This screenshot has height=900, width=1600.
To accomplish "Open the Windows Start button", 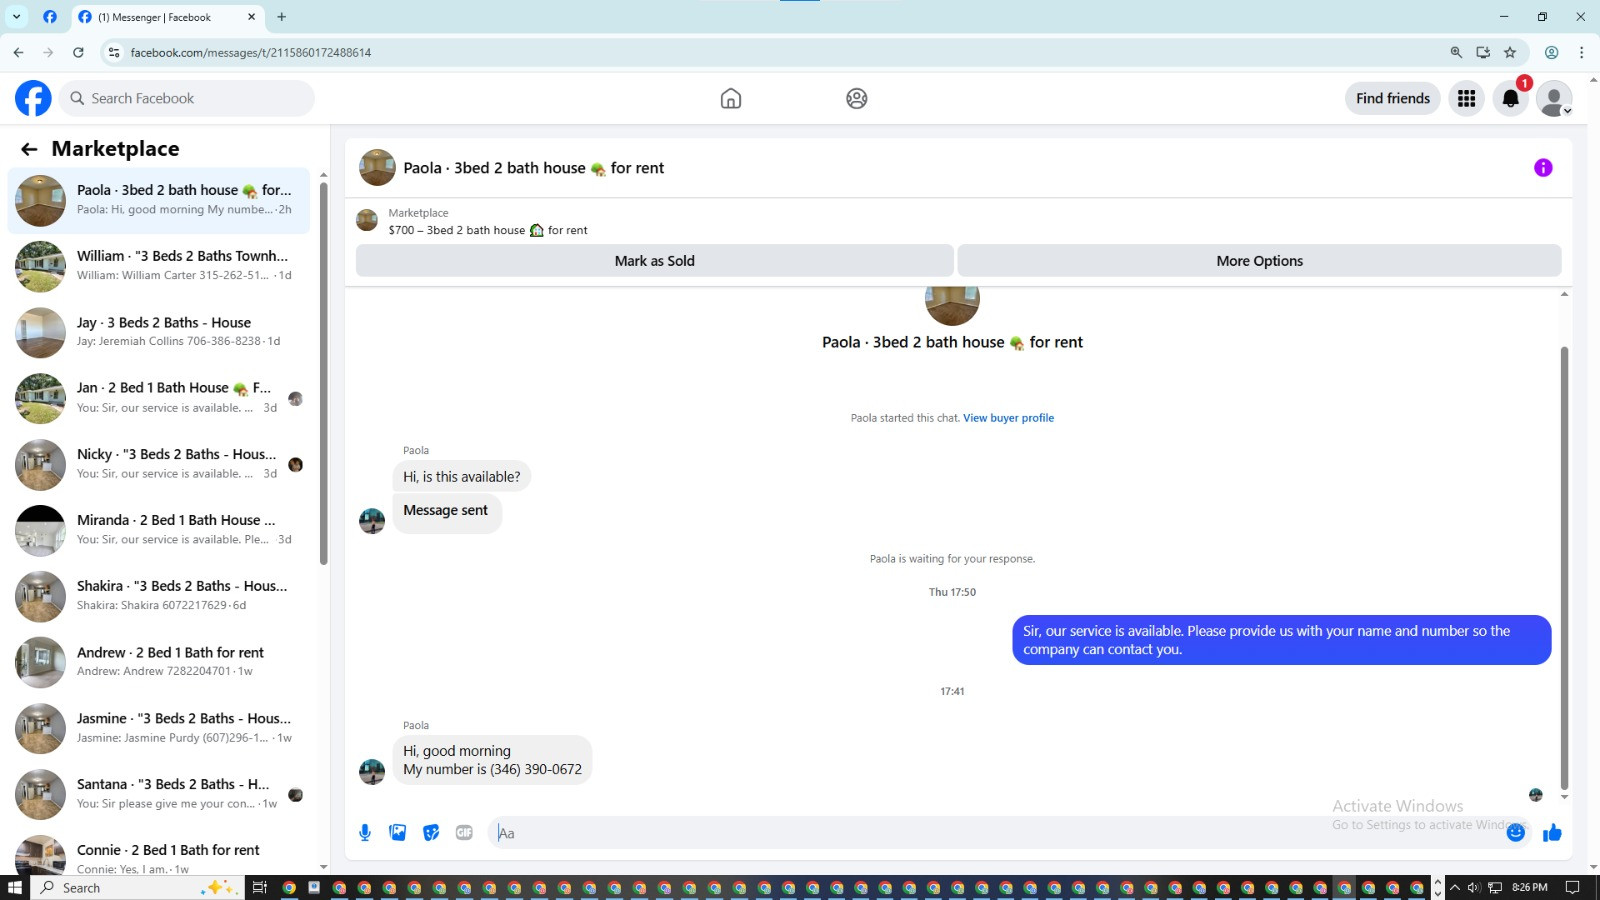I will coord(15,887).
